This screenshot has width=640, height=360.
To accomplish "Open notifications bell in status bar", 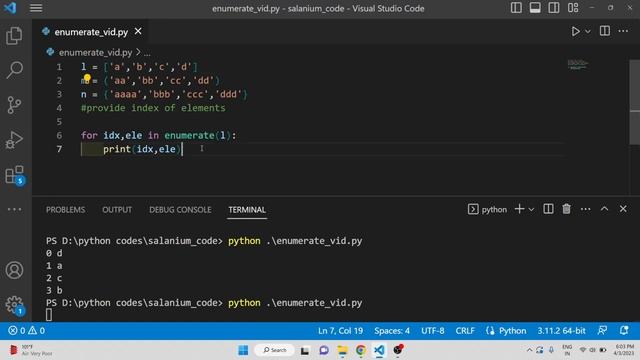I will [624, 331].
